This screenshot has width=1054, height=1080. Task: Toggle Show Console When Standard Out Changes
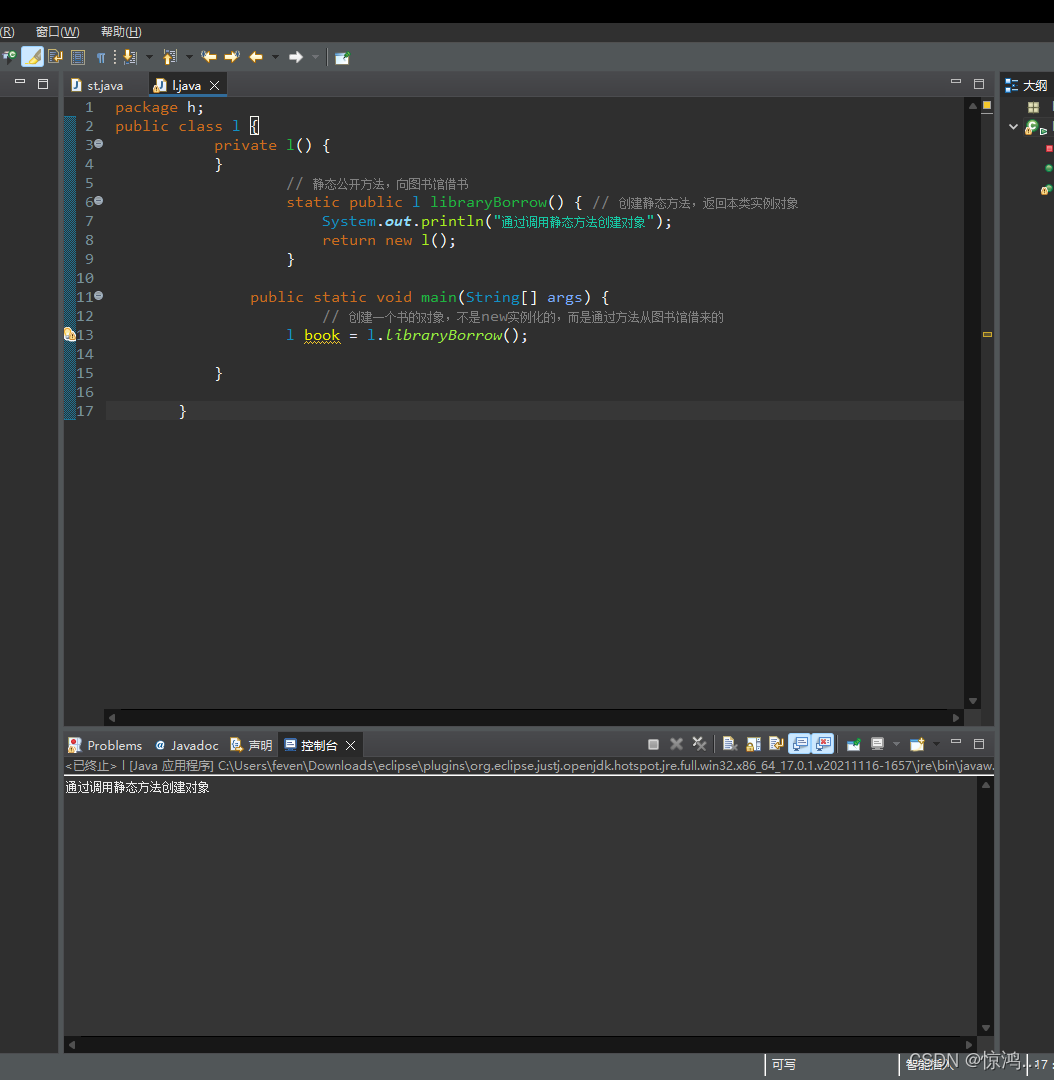point(800,744)
